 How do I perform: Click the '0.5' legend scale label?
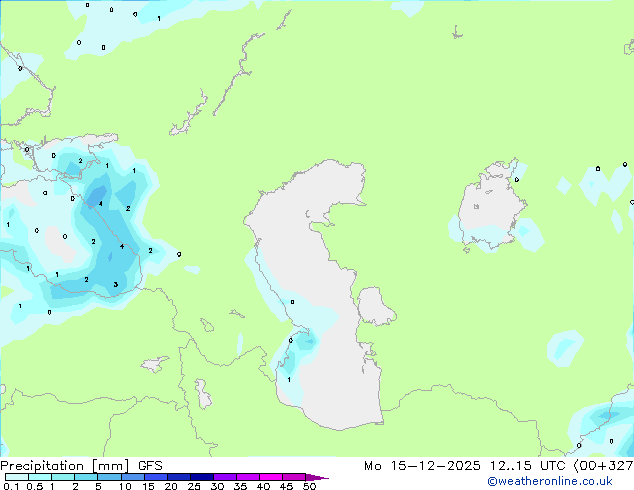[x=35, y=486]
